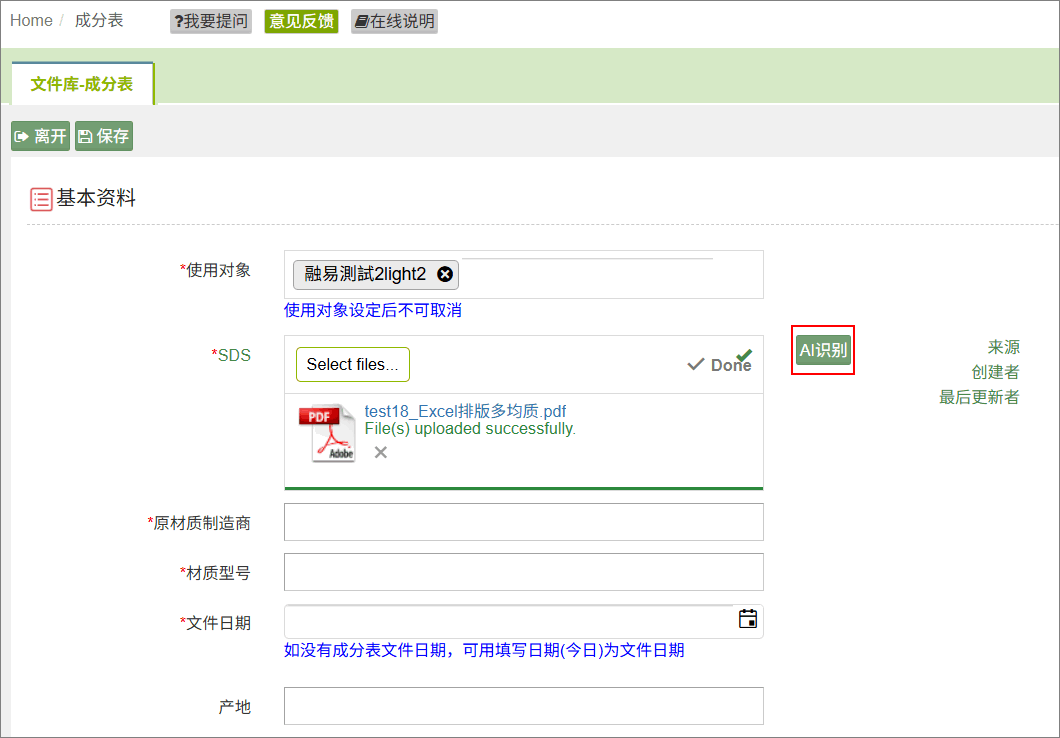Run AI识别 recognition
This screenshot has height=738, width=1060.
coord(823,349)
